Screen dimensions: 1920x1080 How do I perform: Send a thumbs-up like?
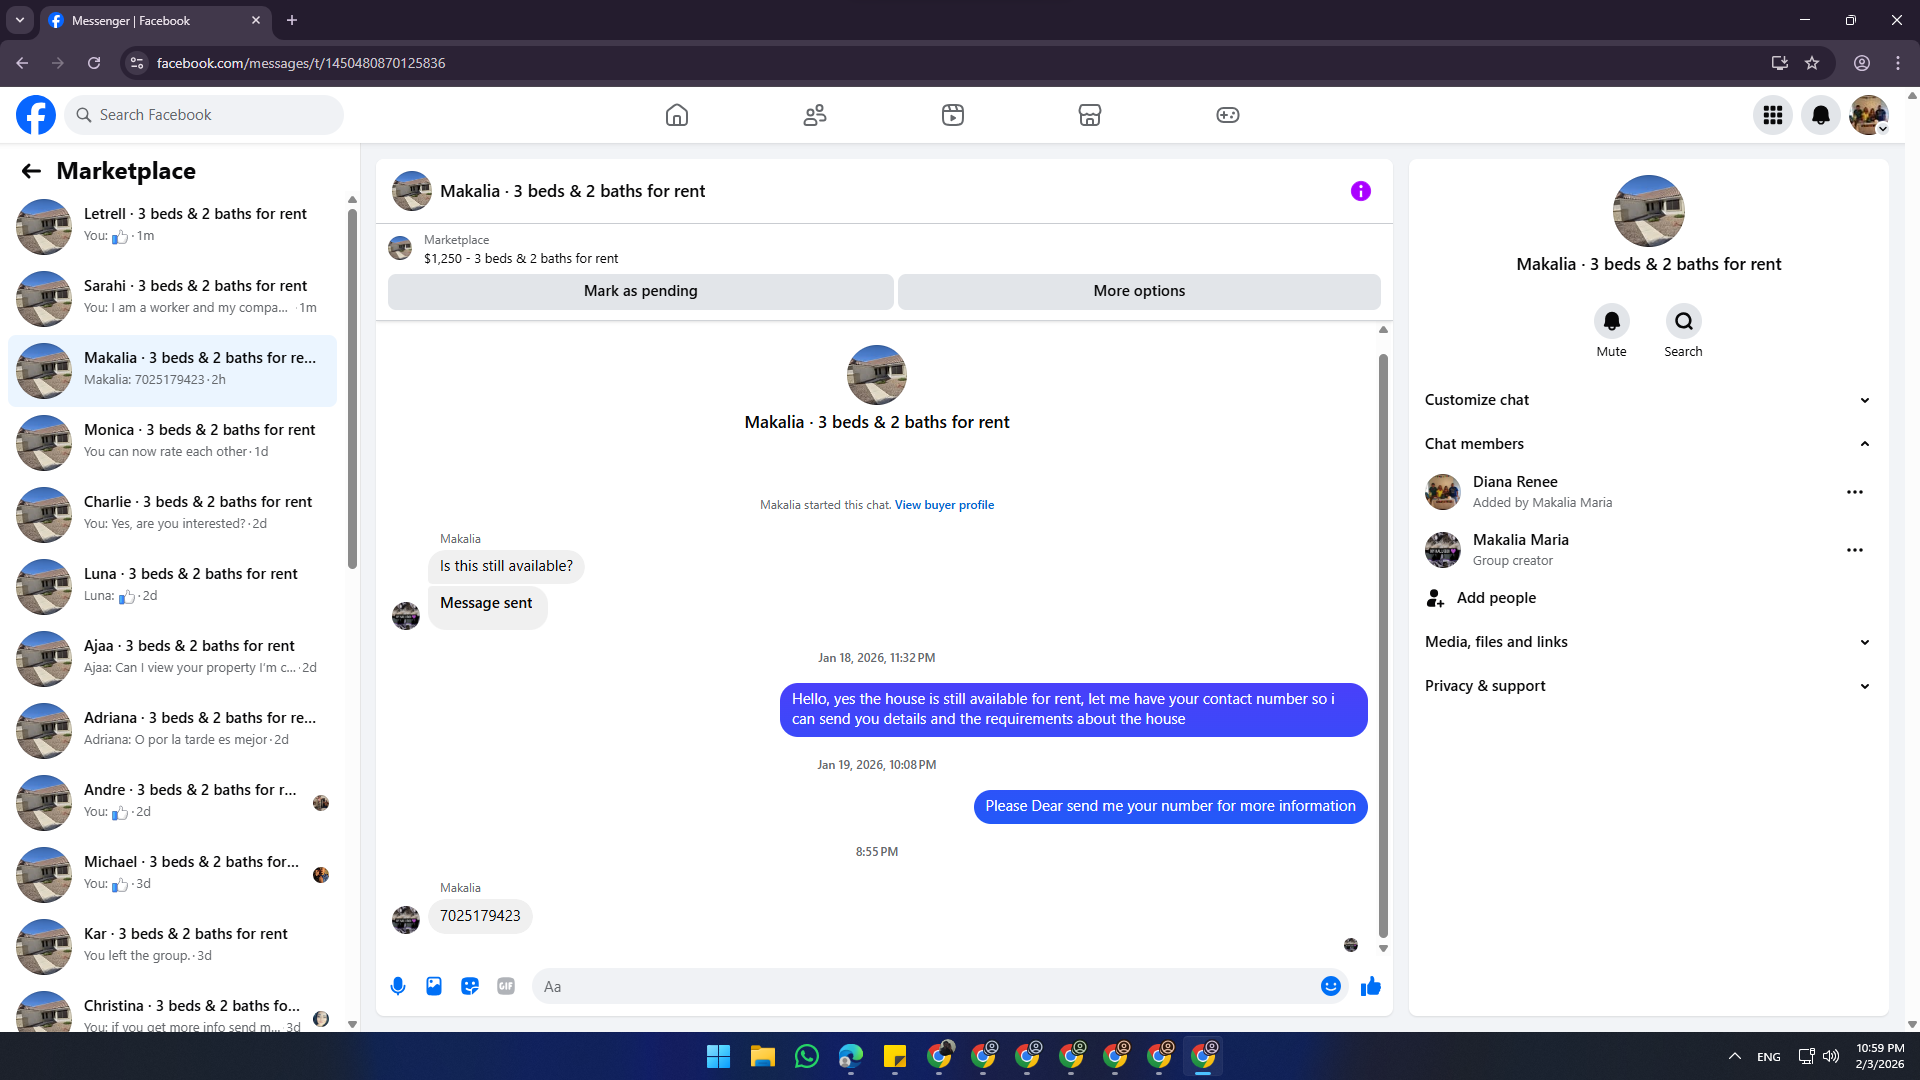coord(1370,986)
